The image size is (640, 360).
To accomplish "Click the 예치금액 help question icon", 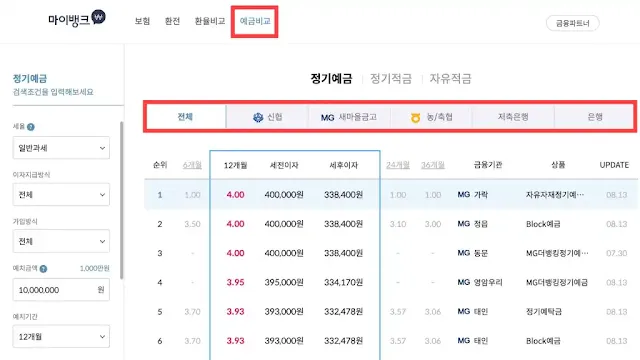I will [43, 269].
